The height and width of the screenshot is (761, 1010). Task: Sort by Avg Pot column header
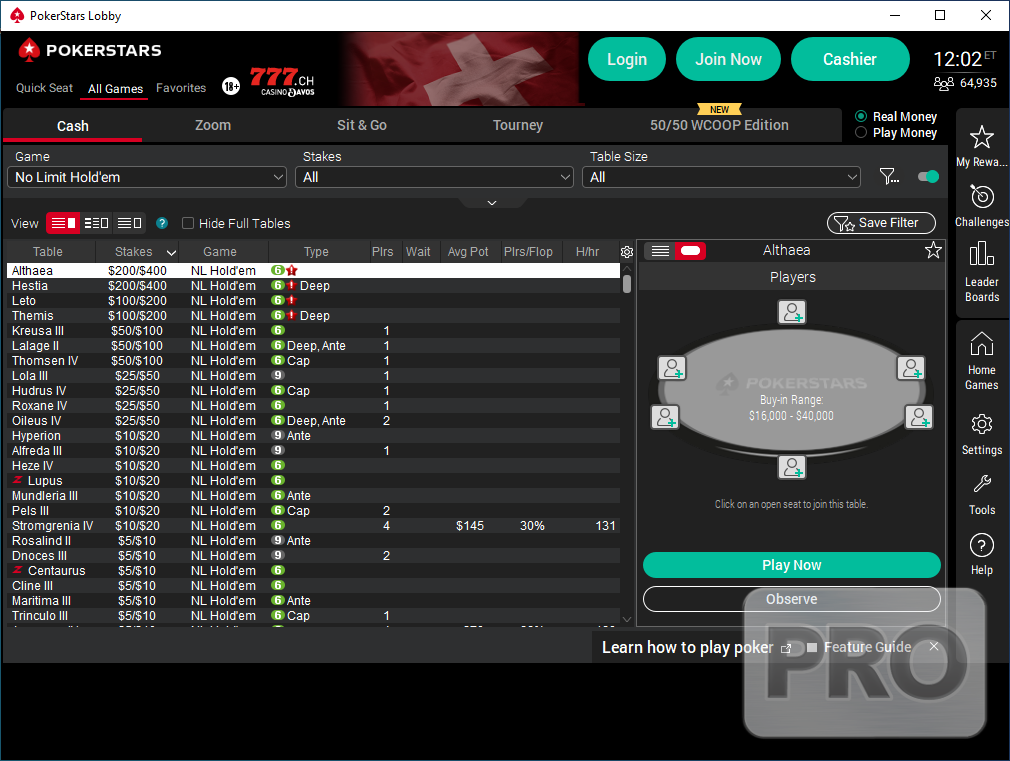[468, 252]
